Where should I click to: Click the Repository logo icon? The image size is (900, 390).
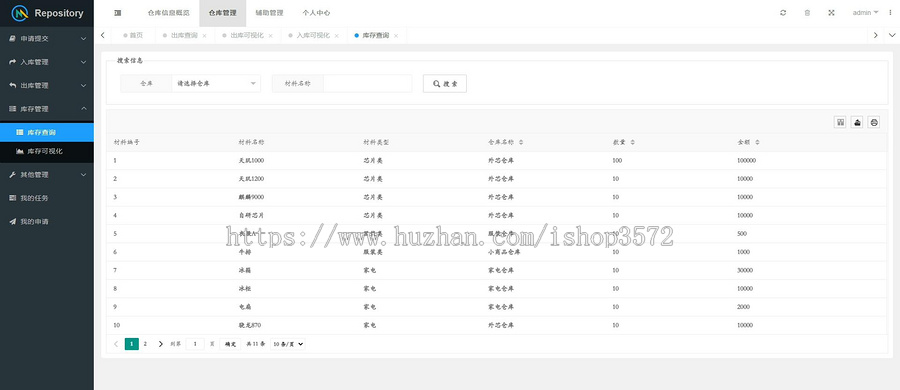click(20, 13)
